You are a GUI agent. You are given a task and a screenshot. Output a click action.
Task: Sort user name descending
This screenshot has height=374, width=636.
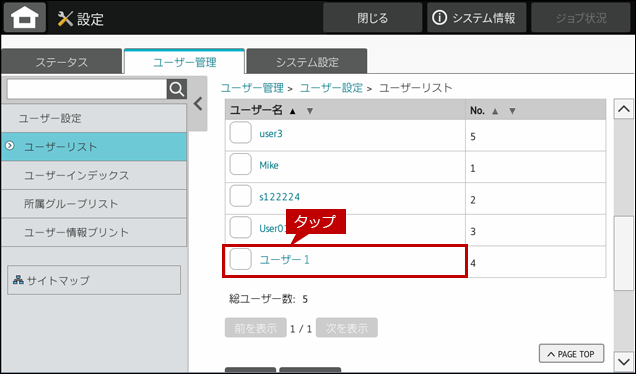310,111
